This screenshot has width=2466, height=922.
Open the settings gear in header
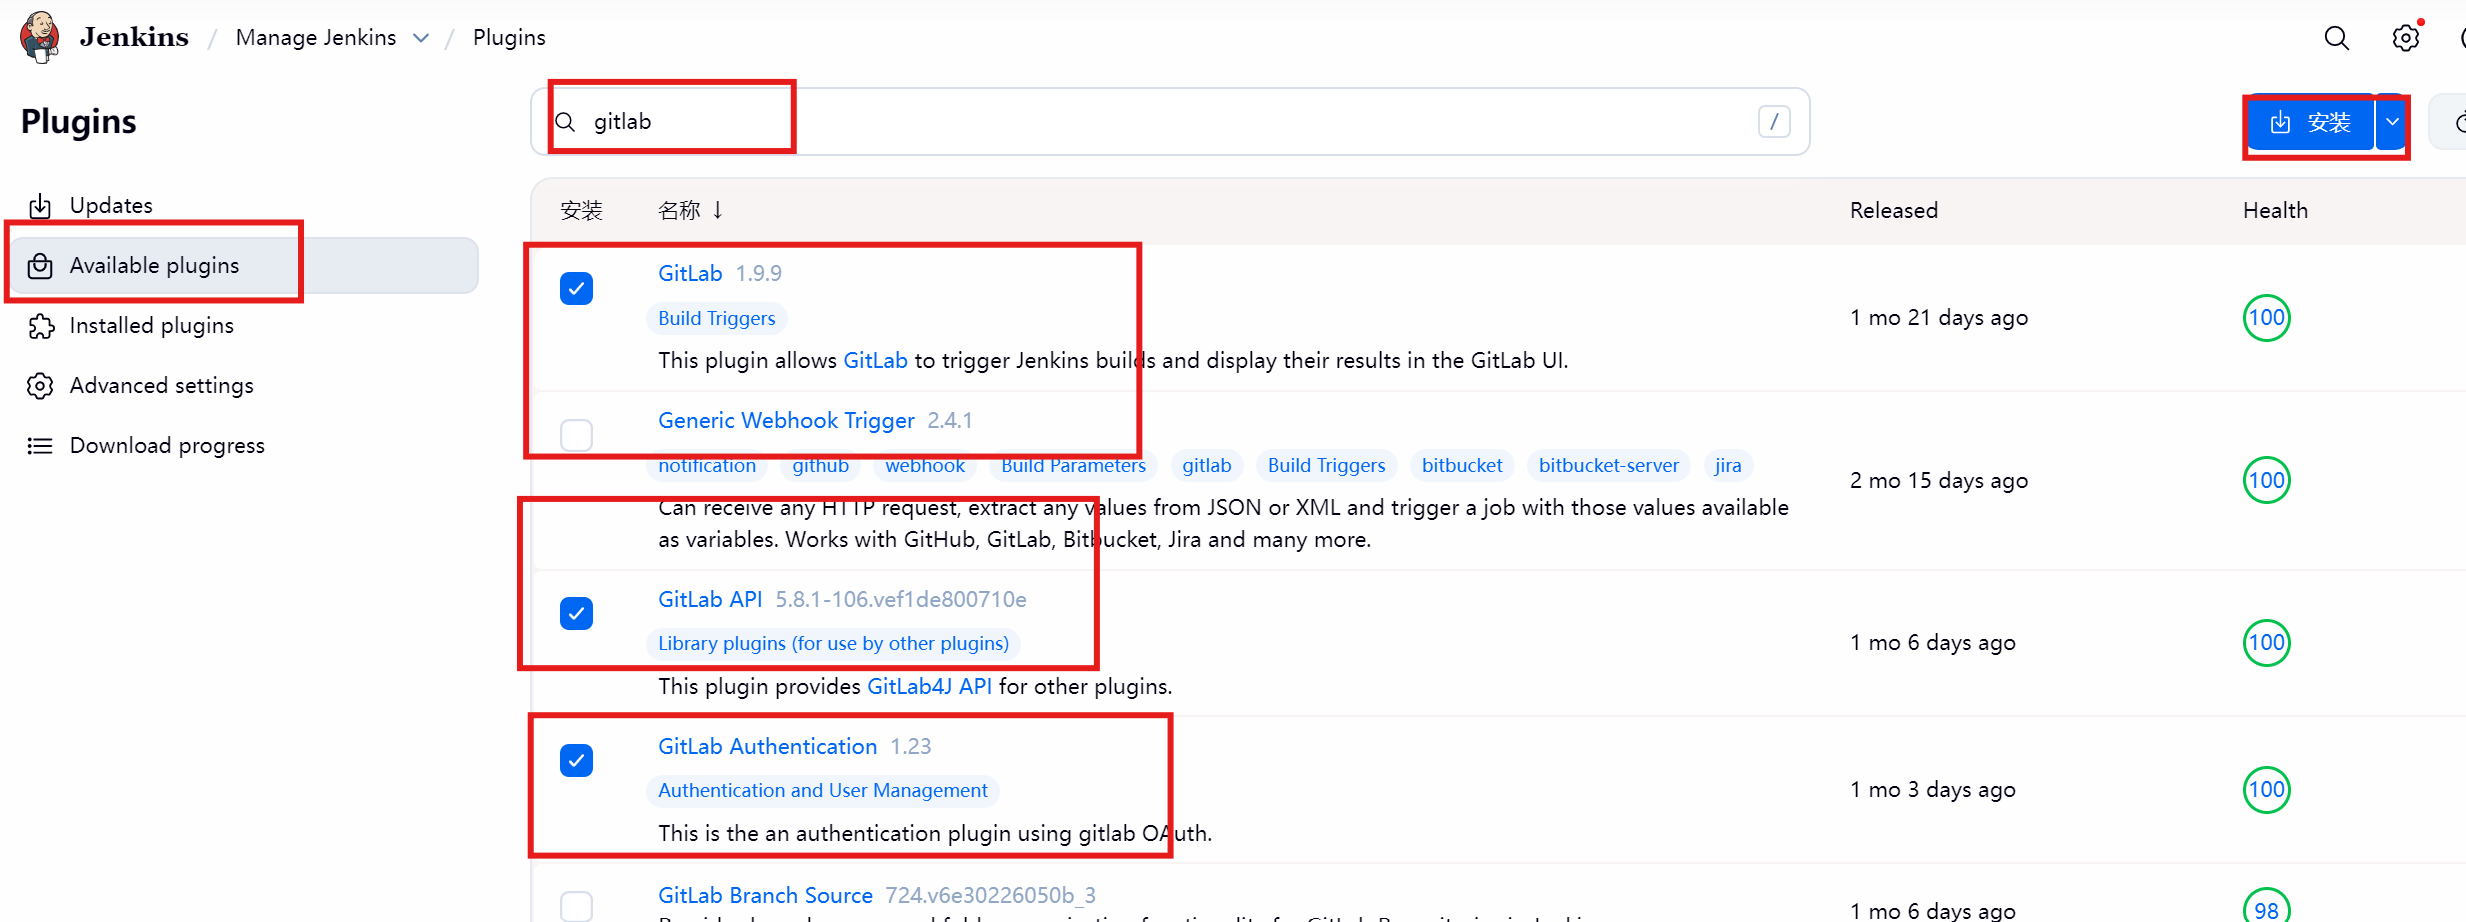(x=2405, y=38)
